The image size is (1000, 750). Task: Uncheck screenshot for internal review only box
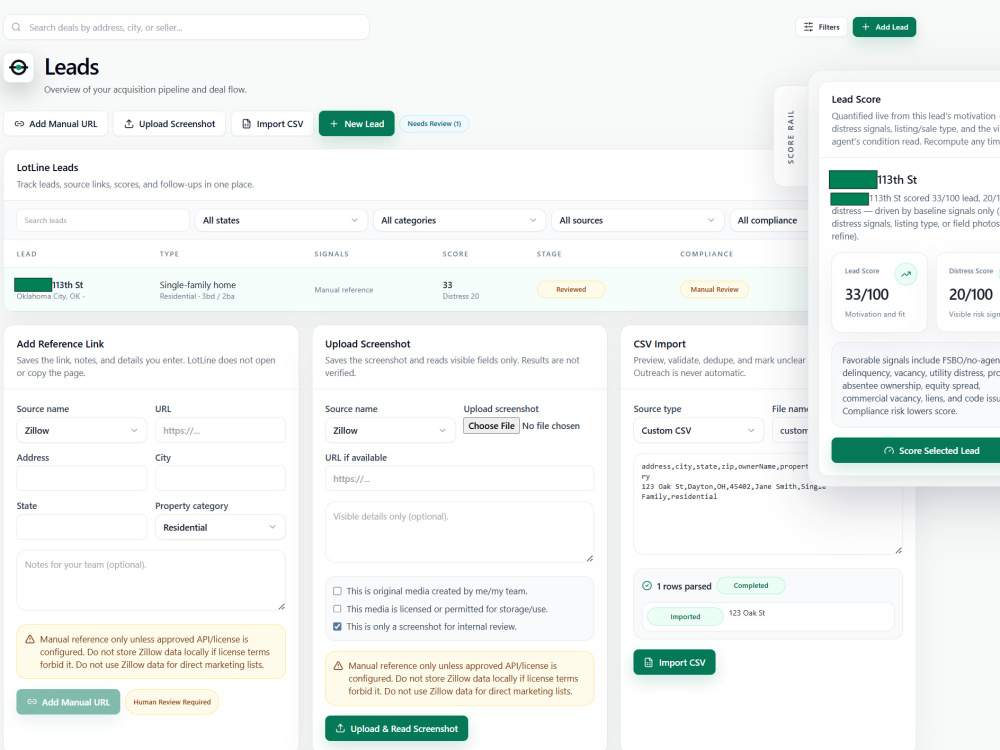point(337,627)
